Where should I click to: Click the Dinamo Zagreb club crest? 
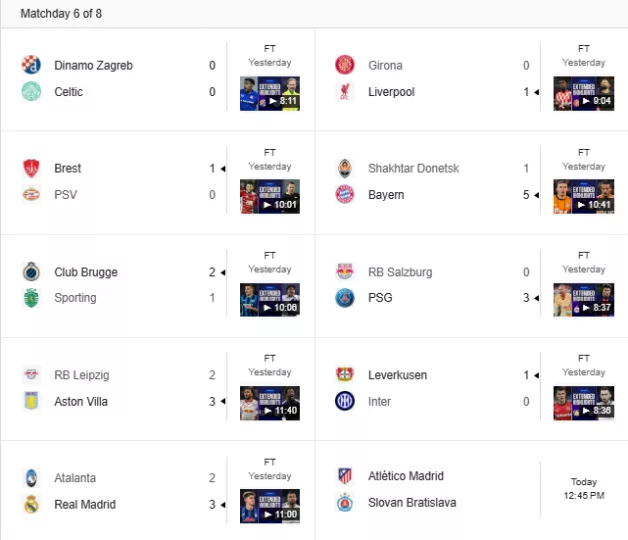pos(31,64)
